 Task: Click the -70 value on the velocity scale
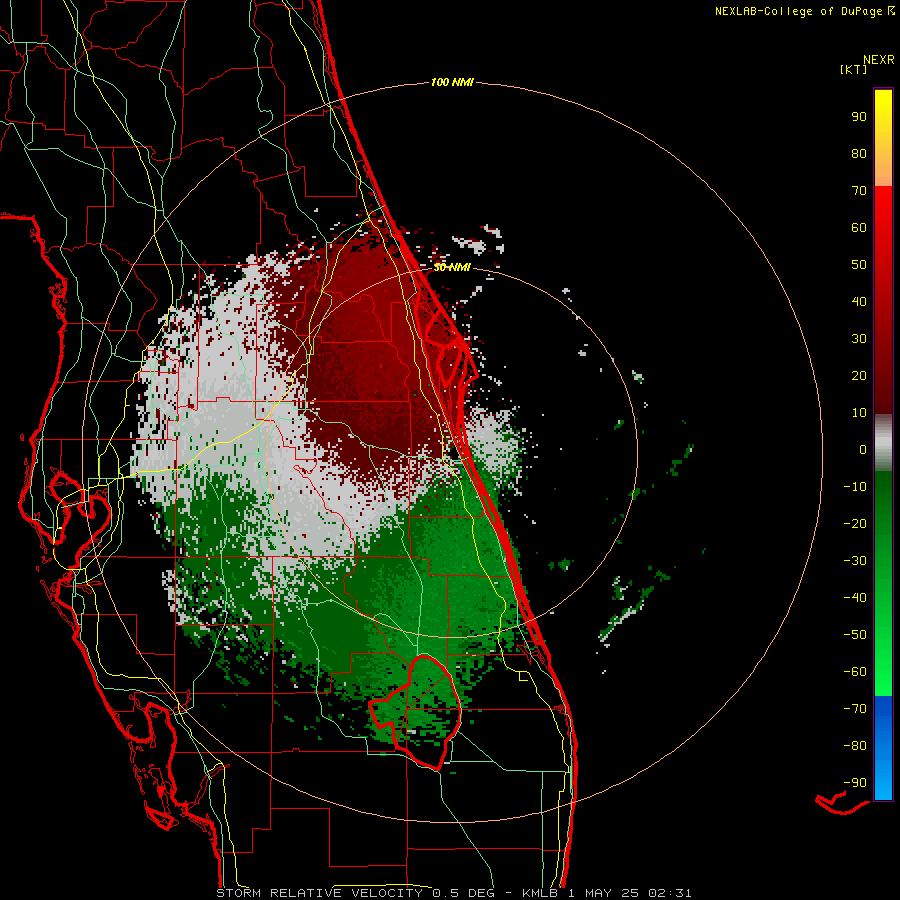[x=855, y=709]
